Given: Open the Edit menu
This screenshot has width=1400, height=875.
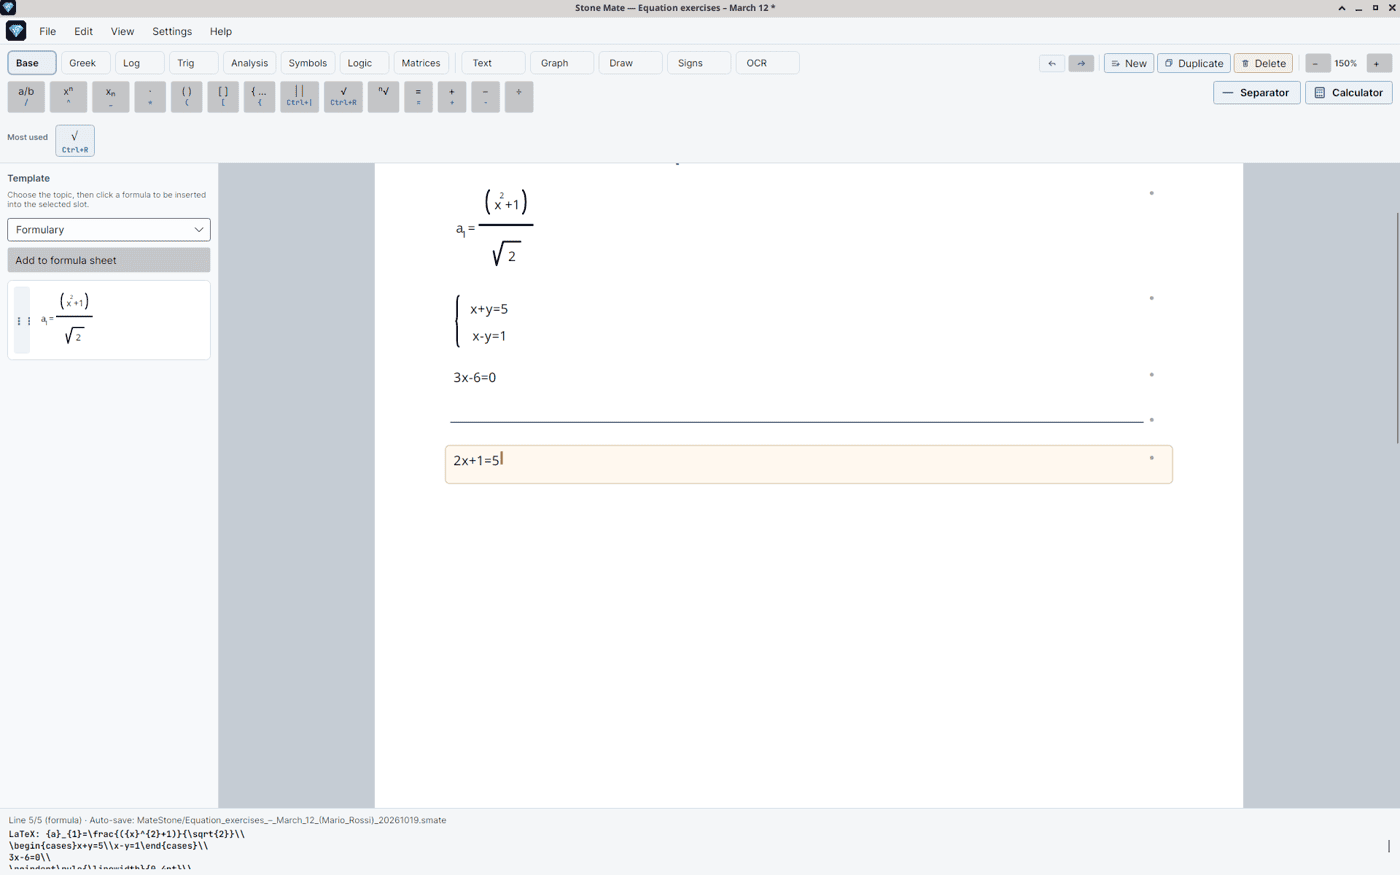Looking at the screenshot, I should pyautogui.click(x=83, y=31).
